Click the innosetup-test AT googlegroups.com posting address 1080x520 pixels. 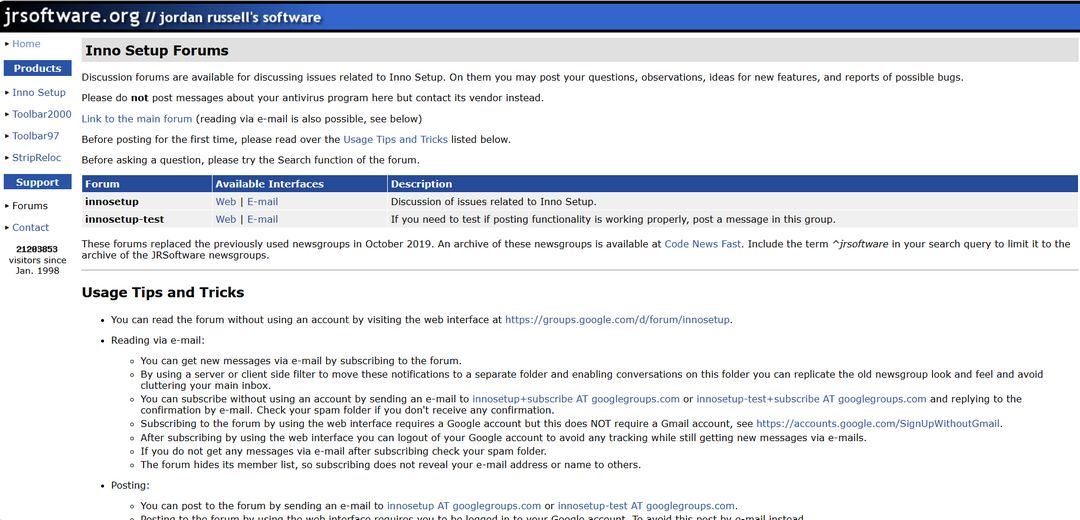point(646,506)
